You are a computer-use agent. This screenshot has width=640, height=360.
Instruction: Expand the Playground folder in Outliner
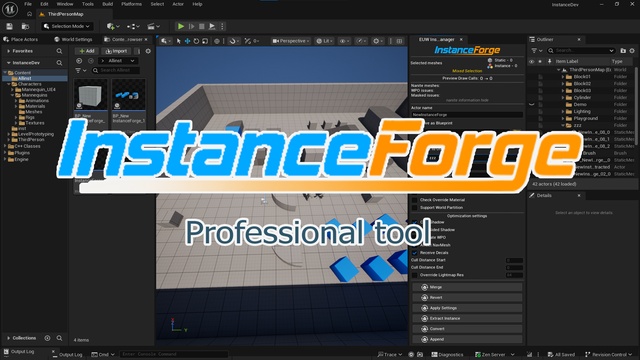coord(563,118)
